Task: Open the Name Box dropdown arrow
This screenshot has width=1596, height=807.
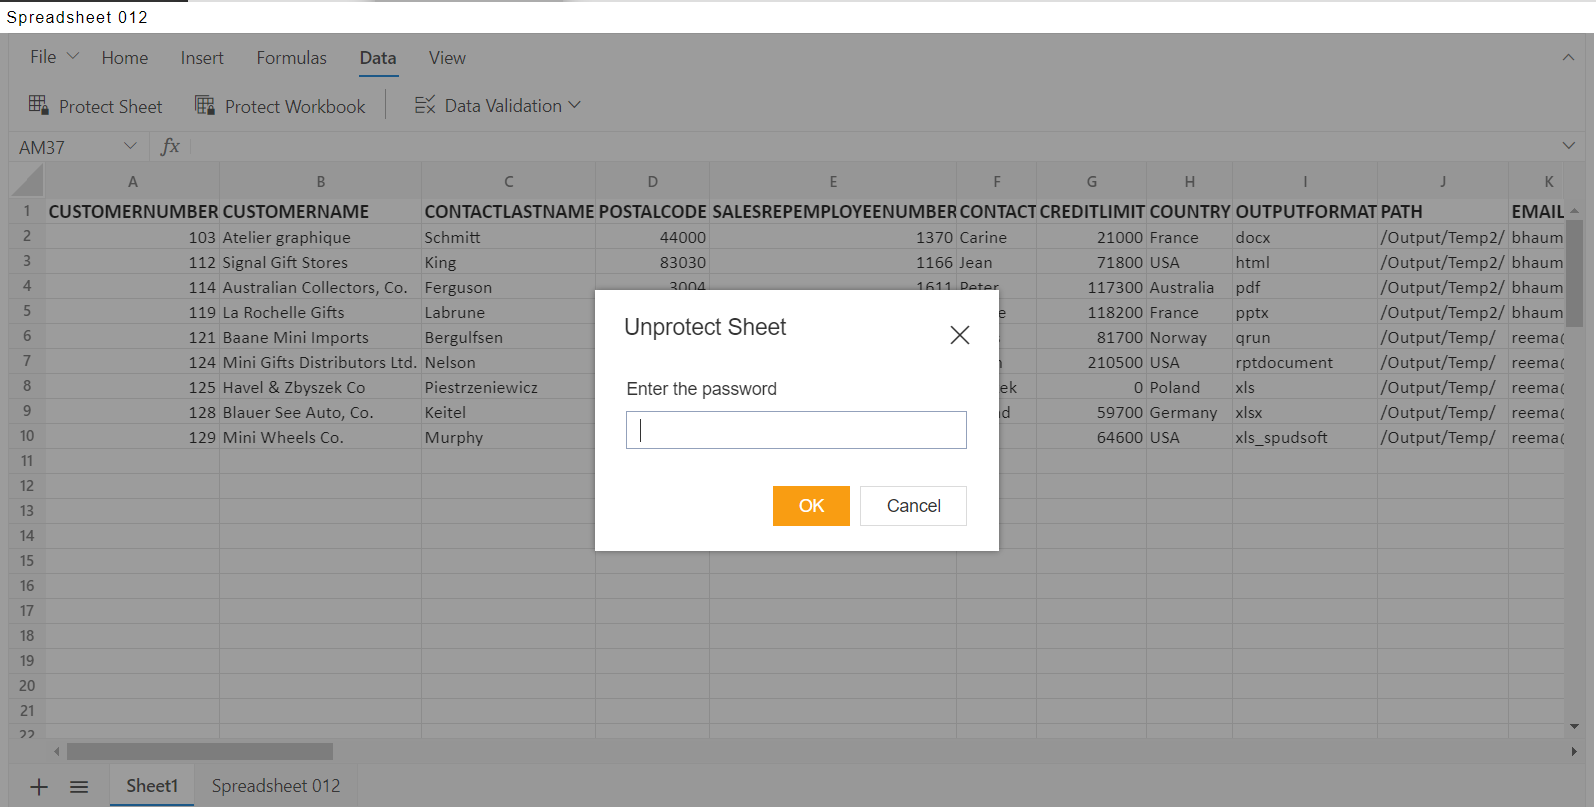Action: click(129, 146)
